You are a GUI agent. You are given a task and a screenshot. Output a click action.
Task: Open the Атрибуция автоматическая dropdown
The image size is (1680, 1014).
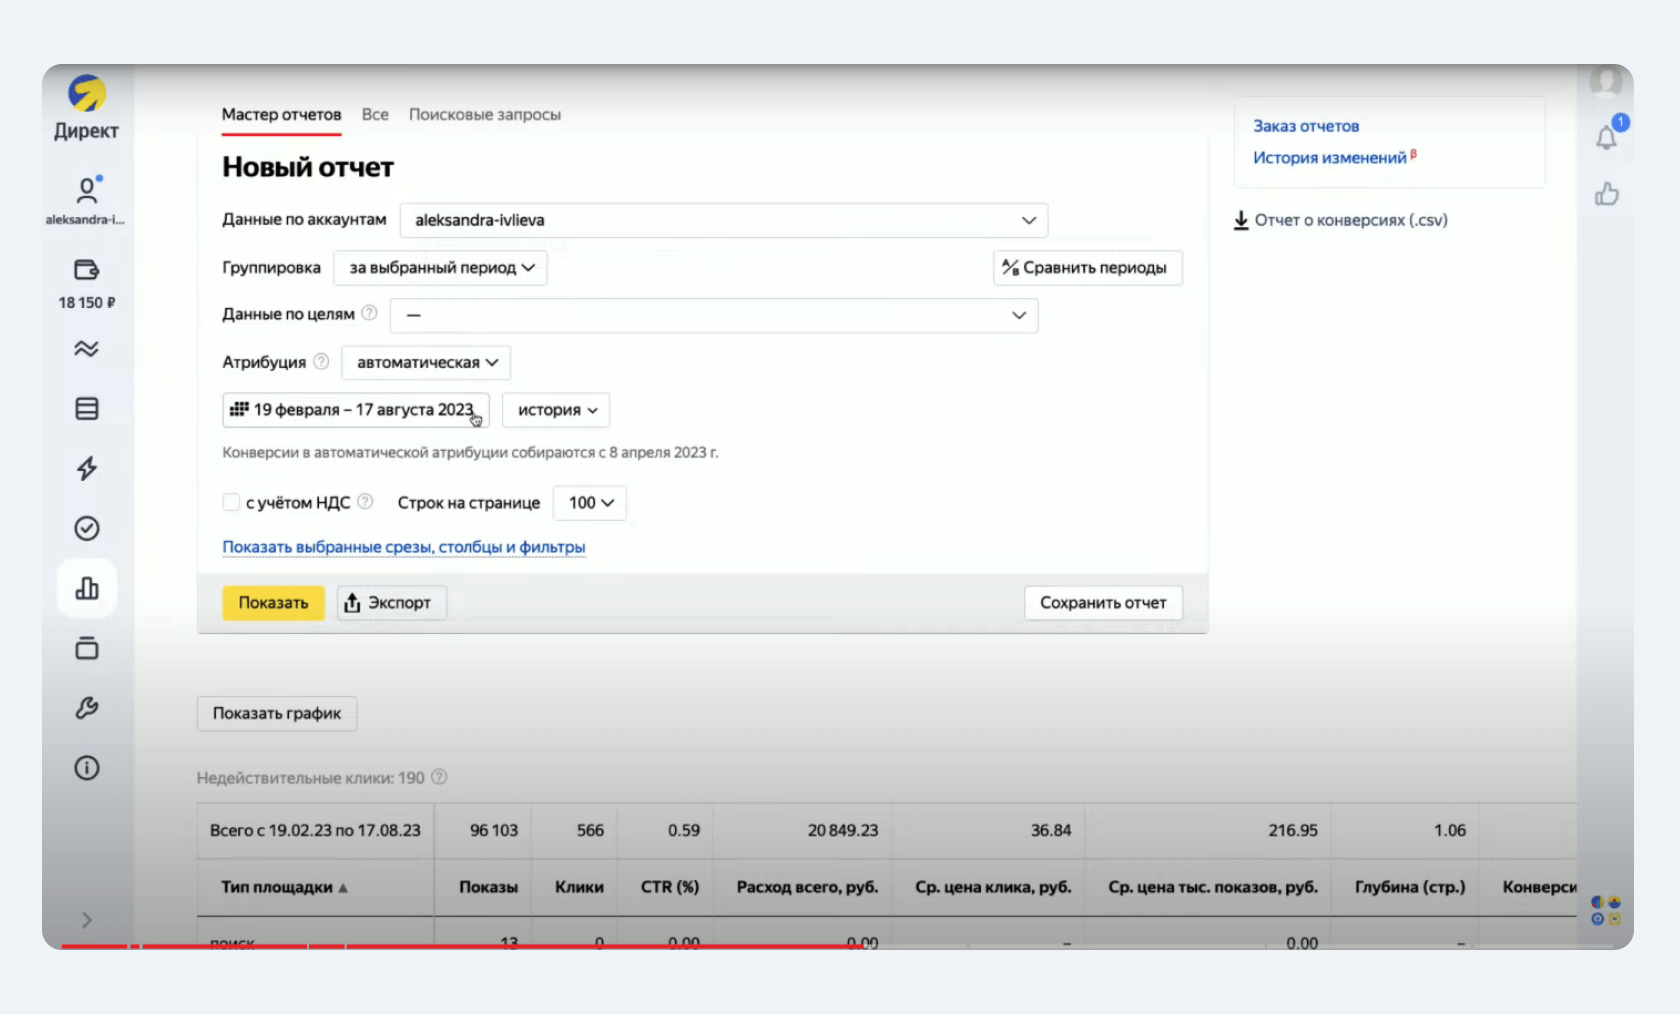point(426,362)
